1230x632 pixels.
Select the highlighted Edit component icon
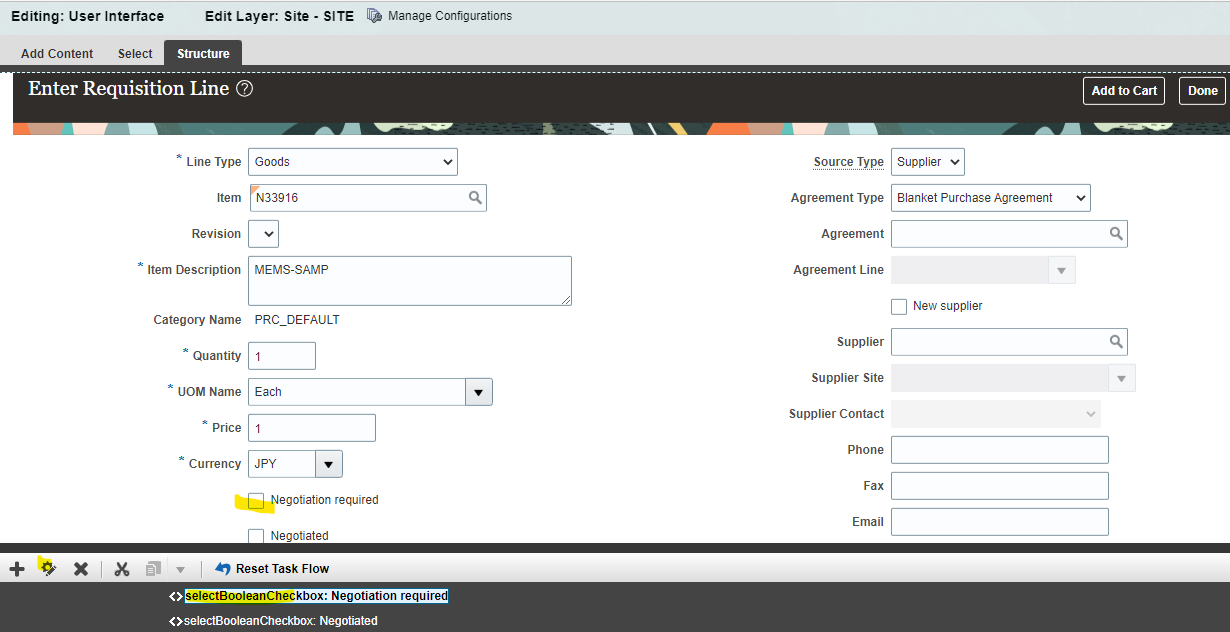(48, 568)
